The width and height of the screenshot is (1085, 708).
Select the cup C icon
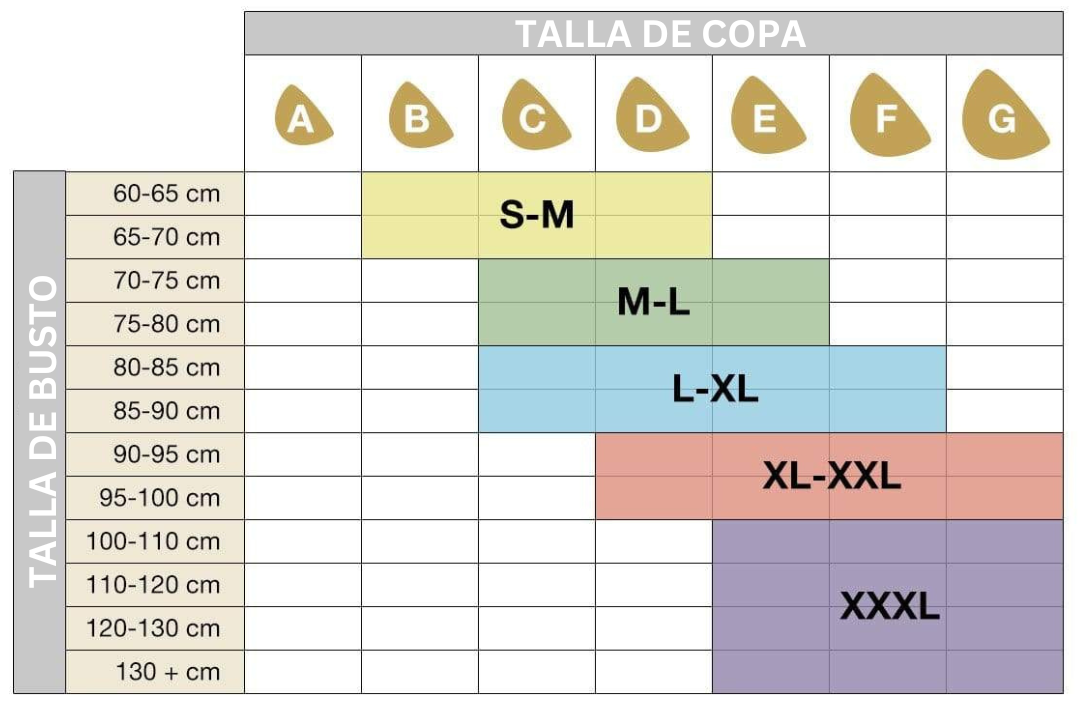(x=536, y=117)
